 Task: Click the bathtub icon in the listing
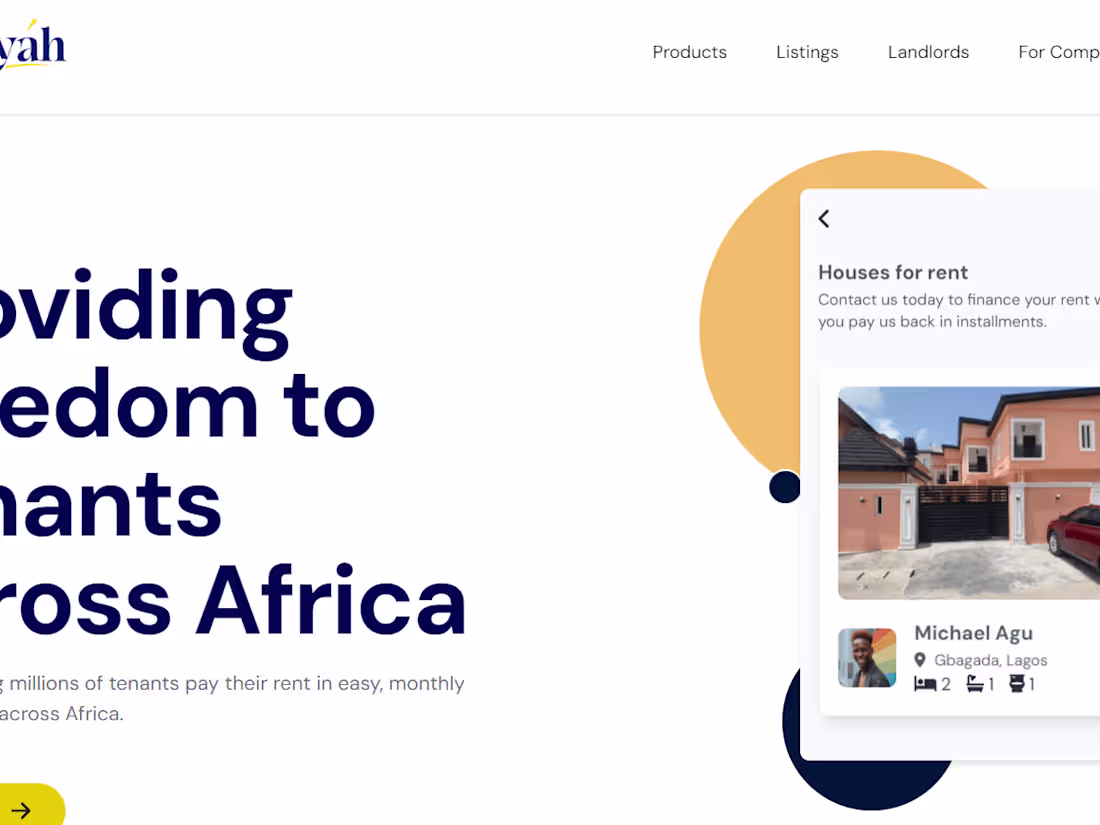(x=975, y=684)
